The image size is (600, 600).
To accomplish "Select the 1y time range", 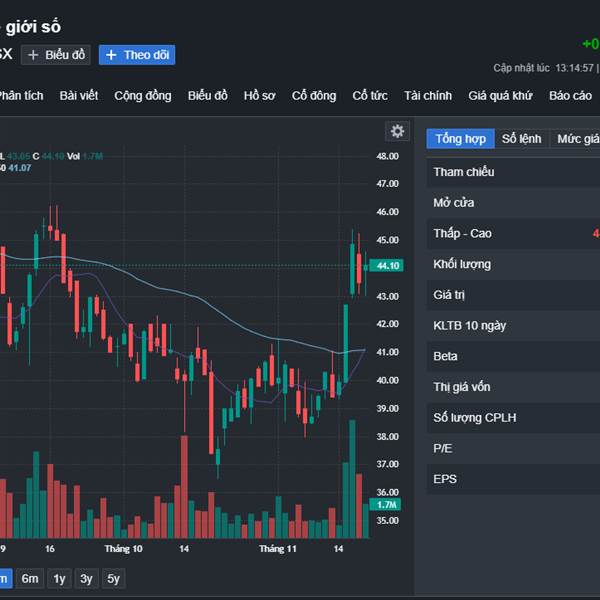I will click(59, 578).
